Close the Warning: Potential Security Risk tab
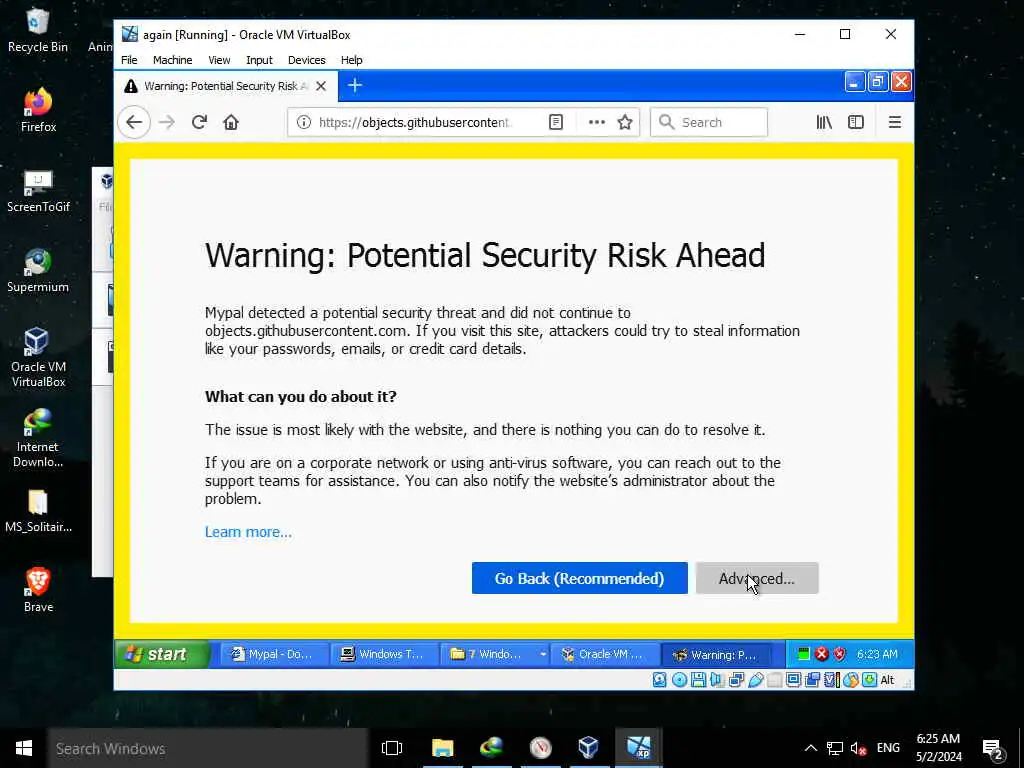The image size is (1024, 768). point(321,86)
